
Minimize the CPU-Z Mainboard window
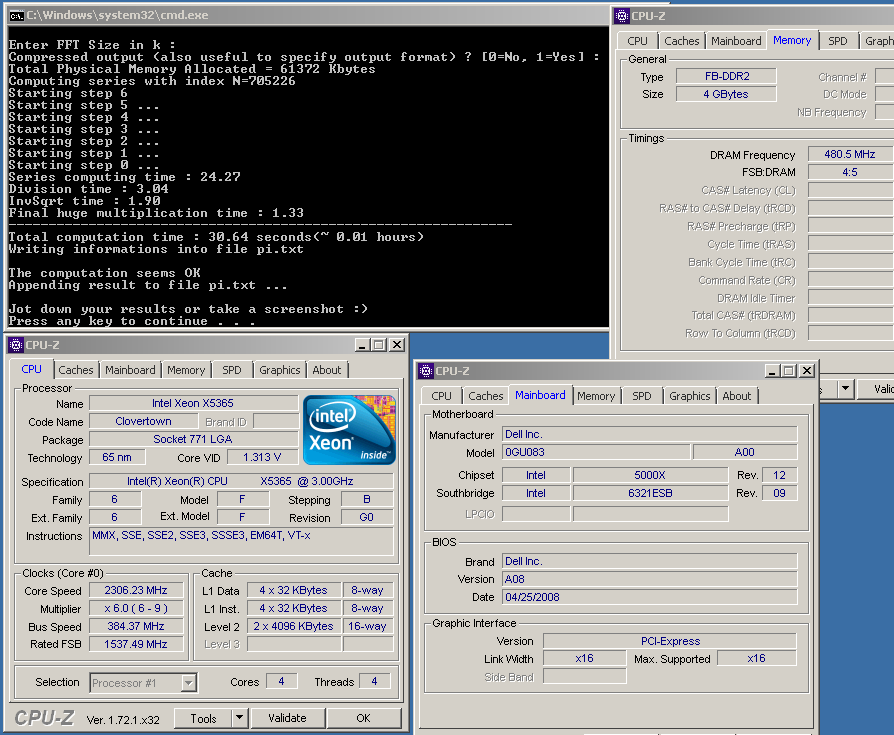tap(772, 371)
